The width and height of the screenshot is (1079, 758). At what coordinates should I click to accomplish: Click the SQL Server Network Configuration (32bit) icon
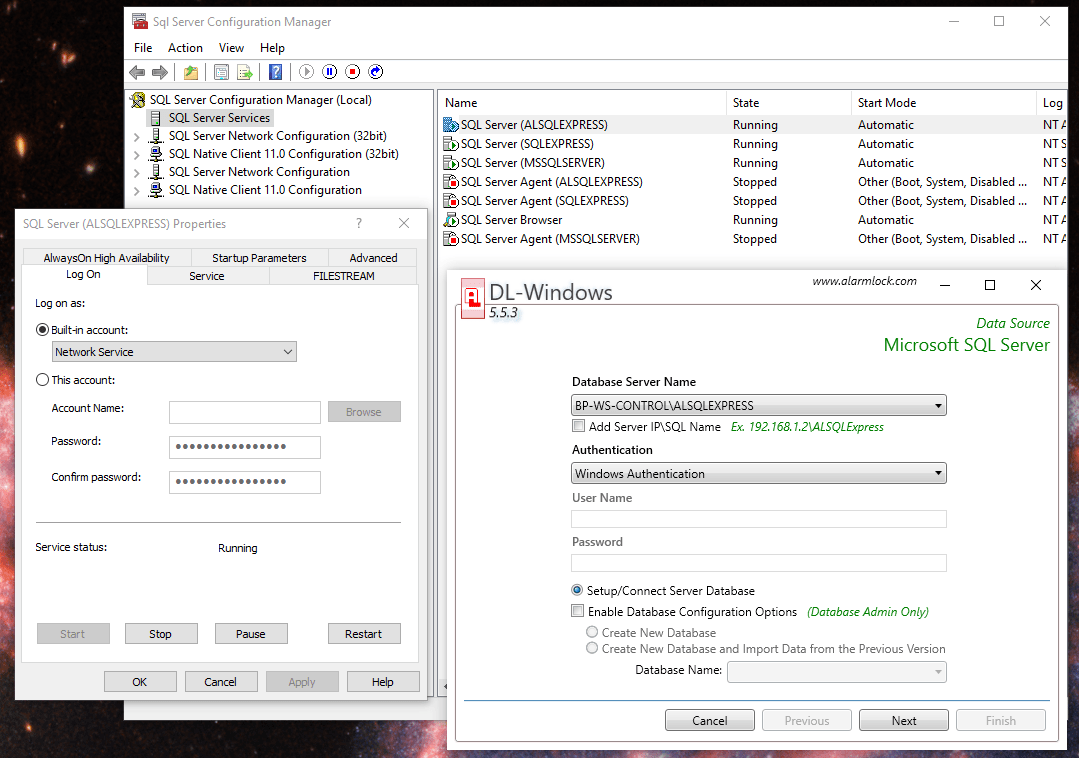tap(156, 136)
